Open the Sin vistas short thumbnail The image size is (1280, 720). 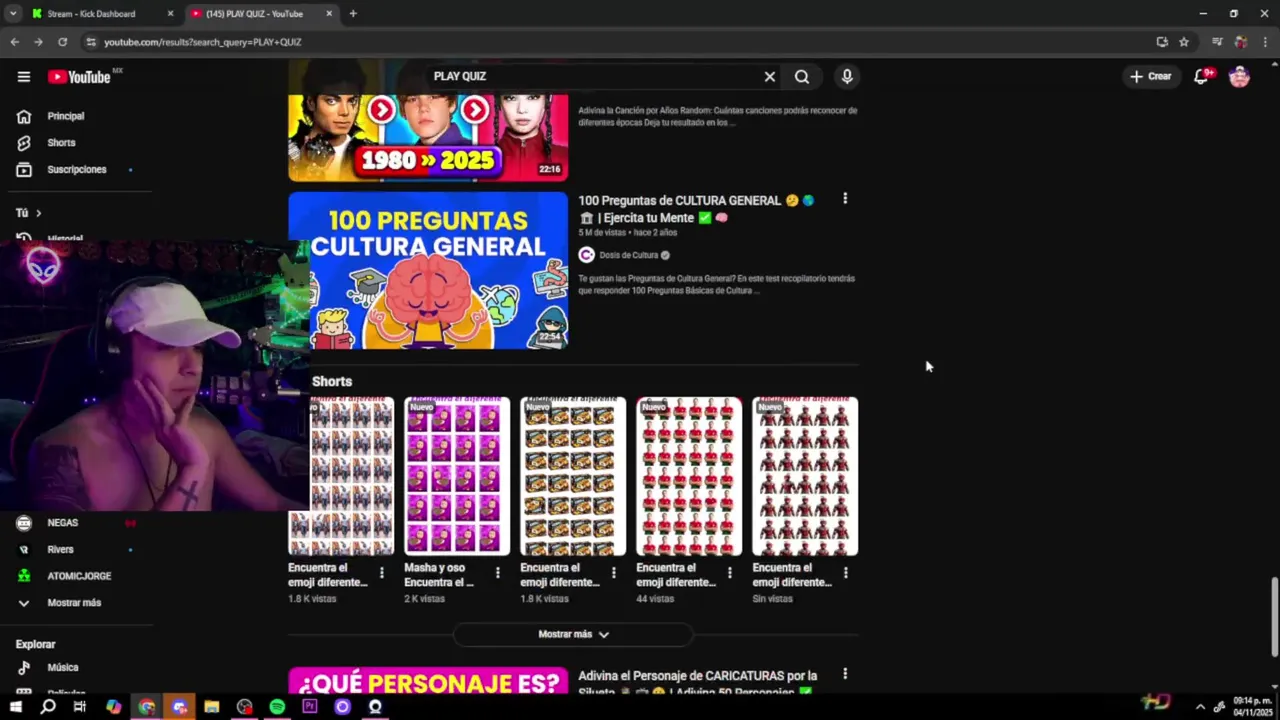(x=805, y=476)
